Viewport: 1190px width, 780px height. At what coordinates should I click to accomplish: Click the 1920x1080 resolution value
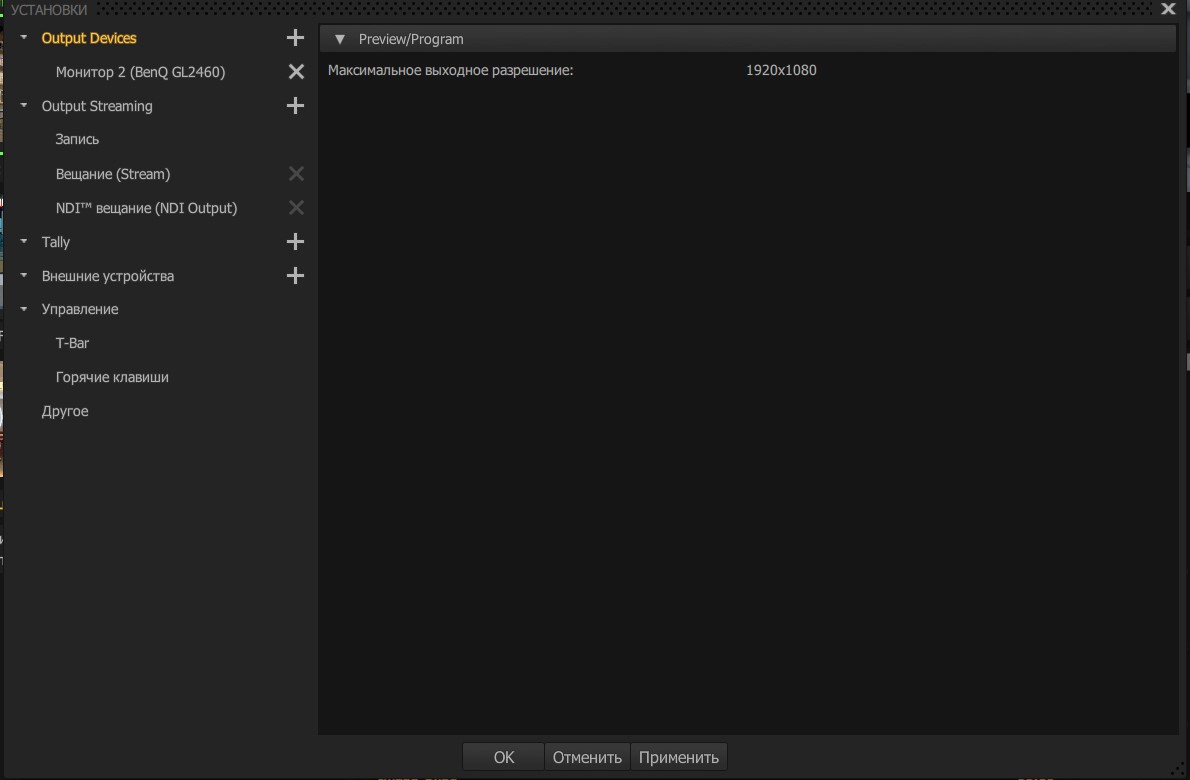pyautogui.click(x=781, y=70)
